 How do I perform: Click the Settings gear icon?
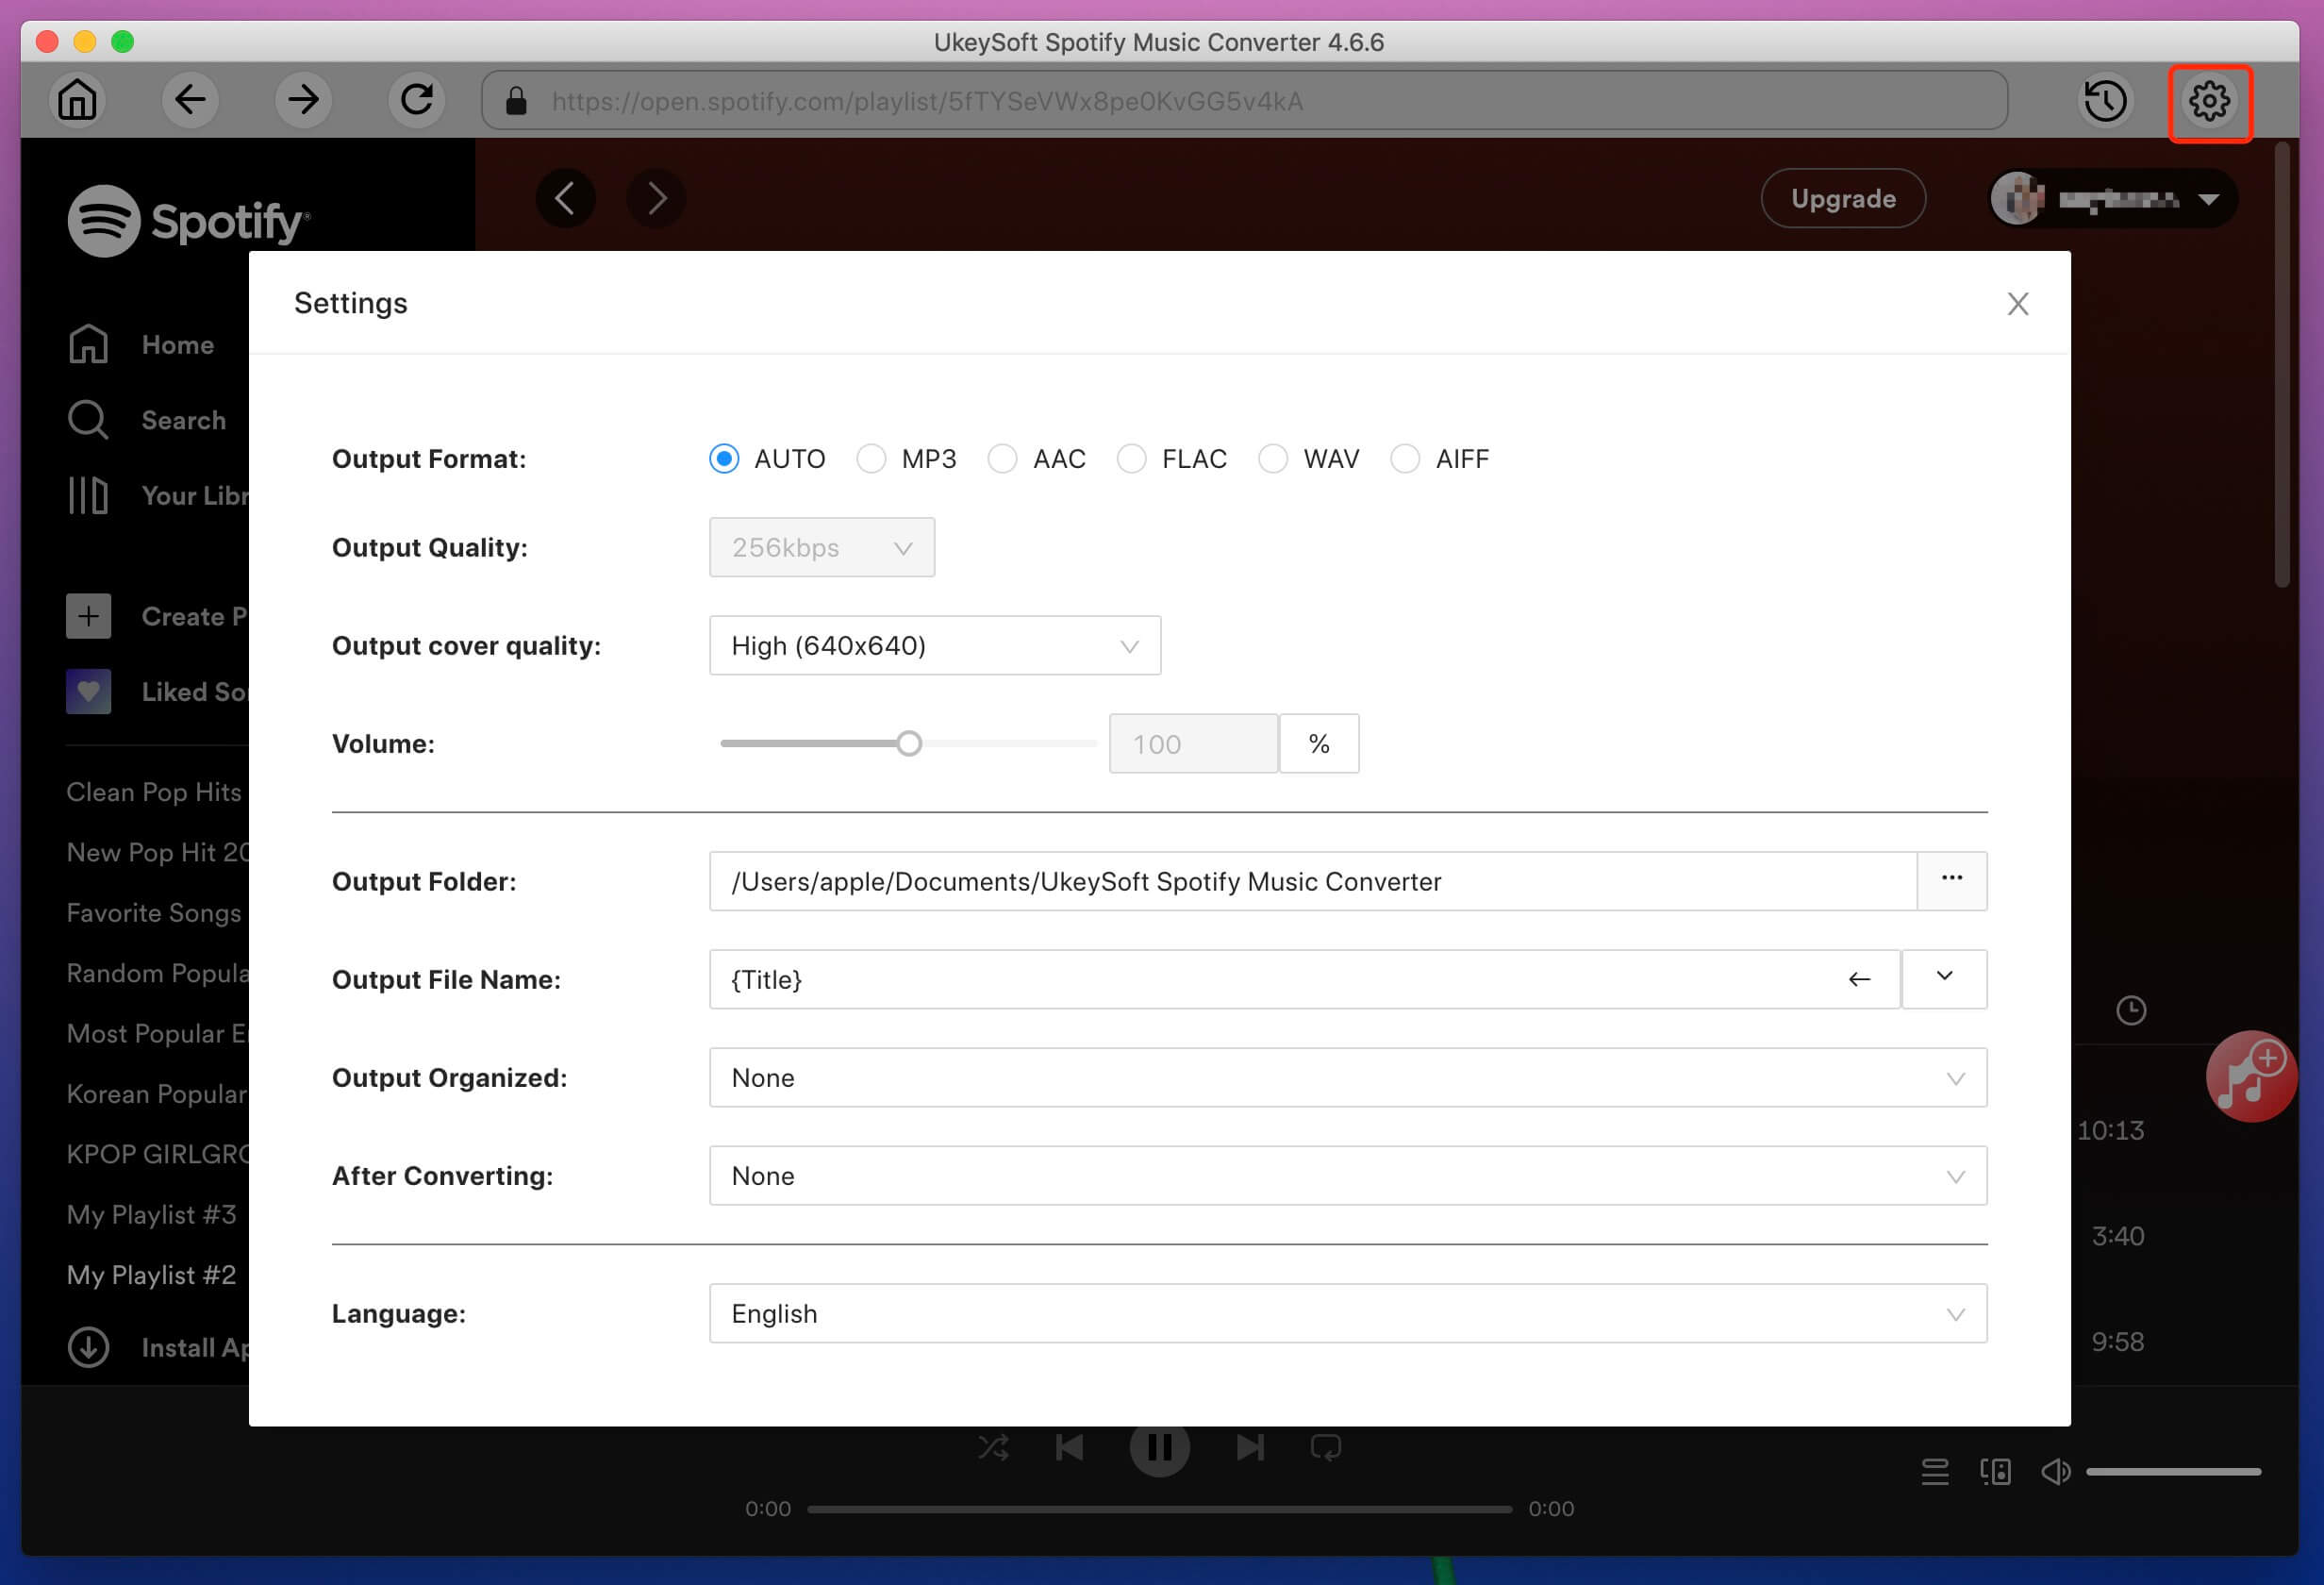coord(2211,101)
